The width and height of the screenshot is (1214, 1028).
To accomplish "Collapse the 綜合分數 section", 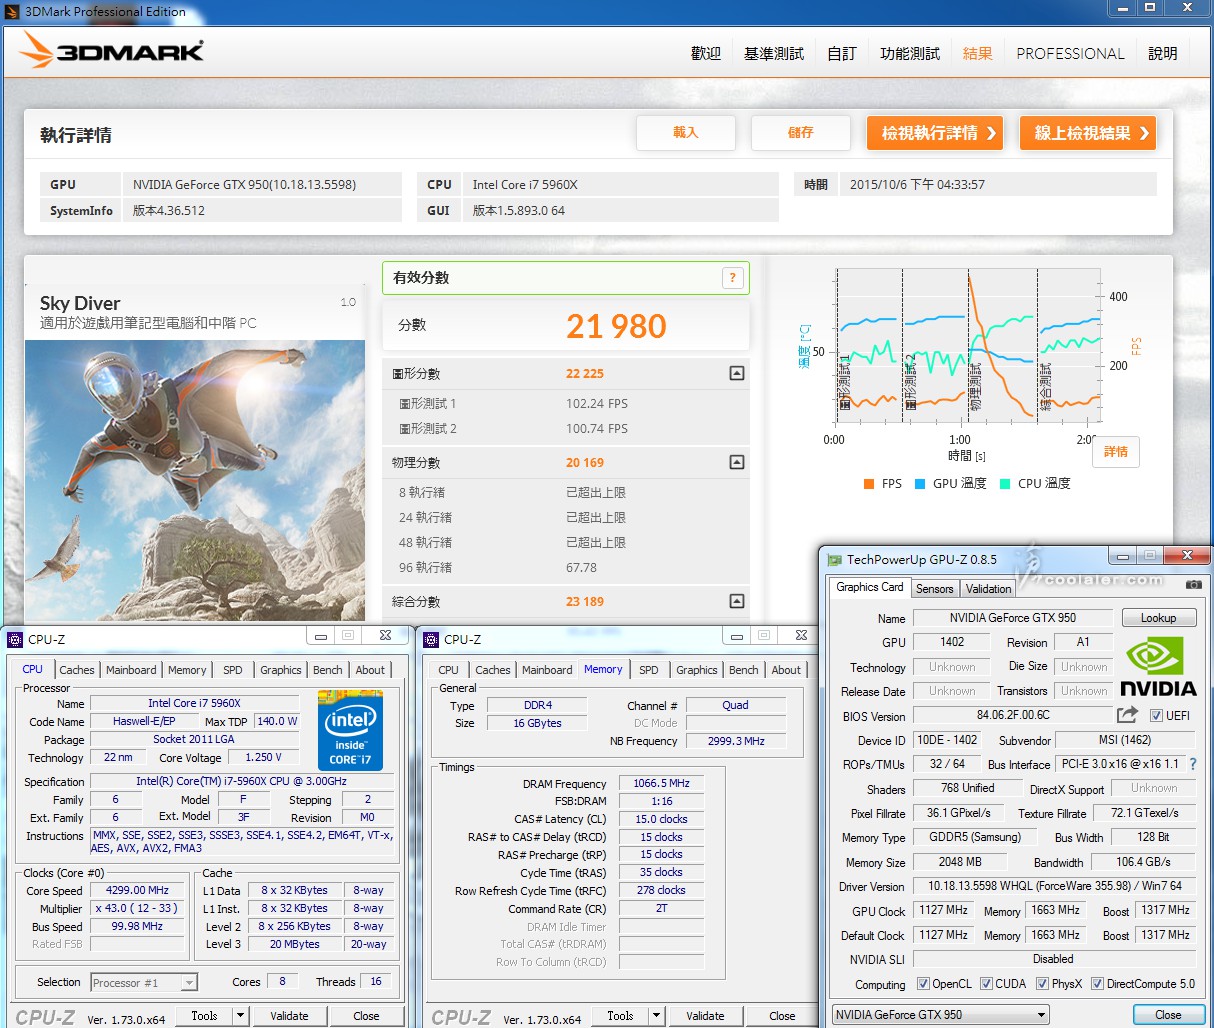I will click(737, 601).
